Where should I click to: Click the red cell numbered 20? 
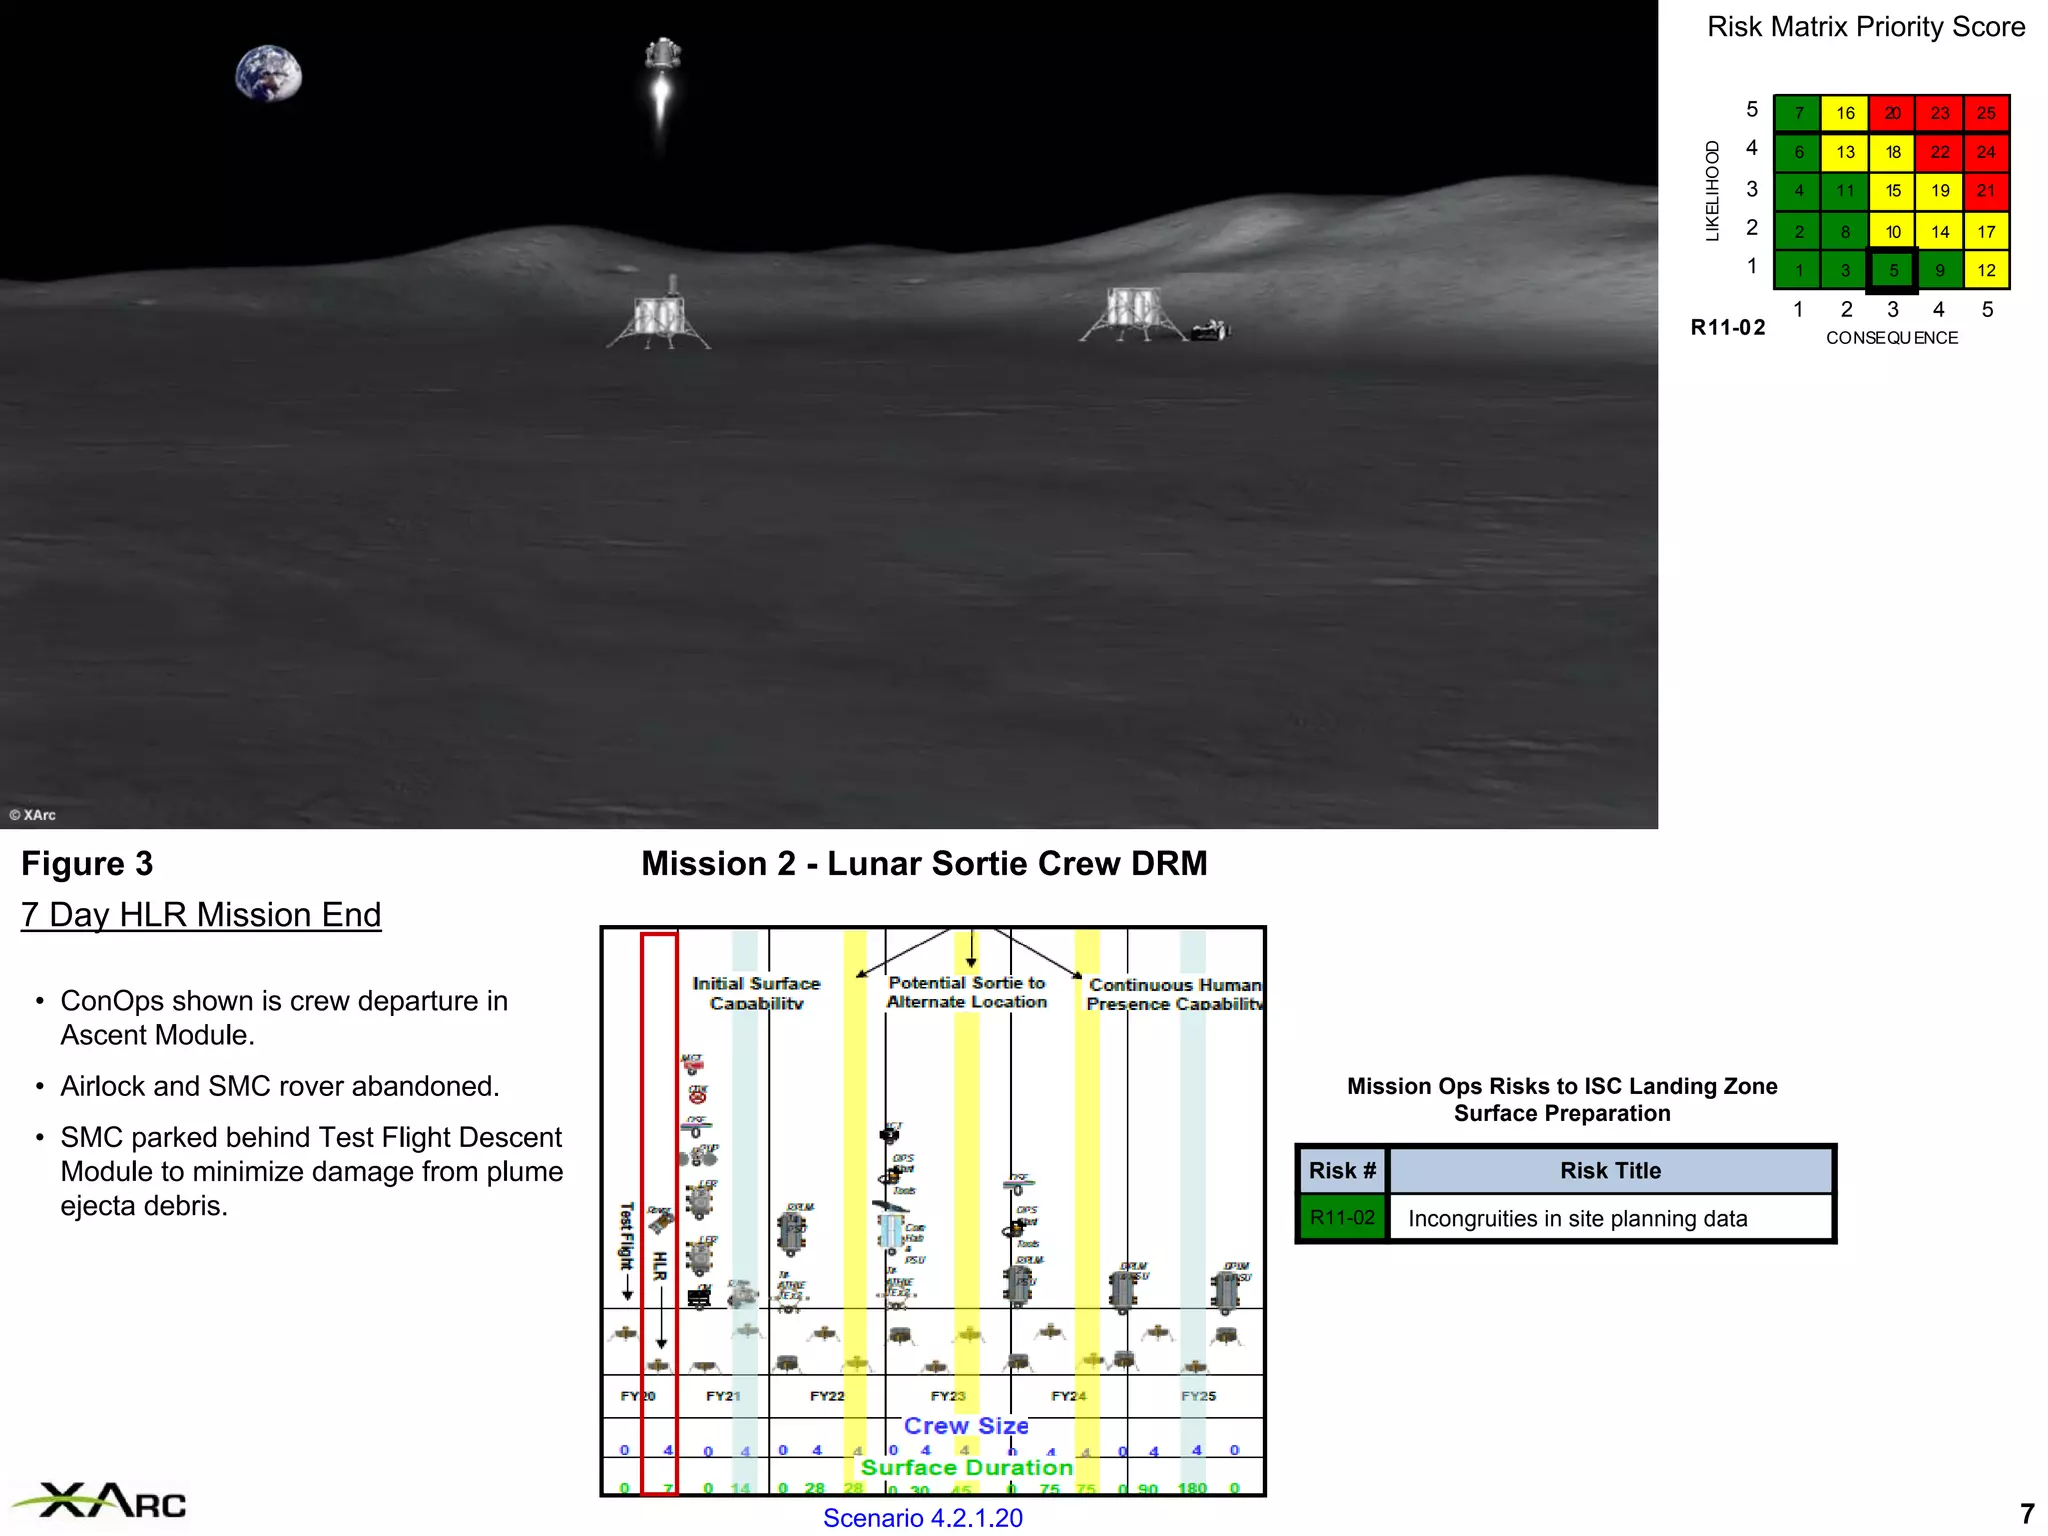1892,113
